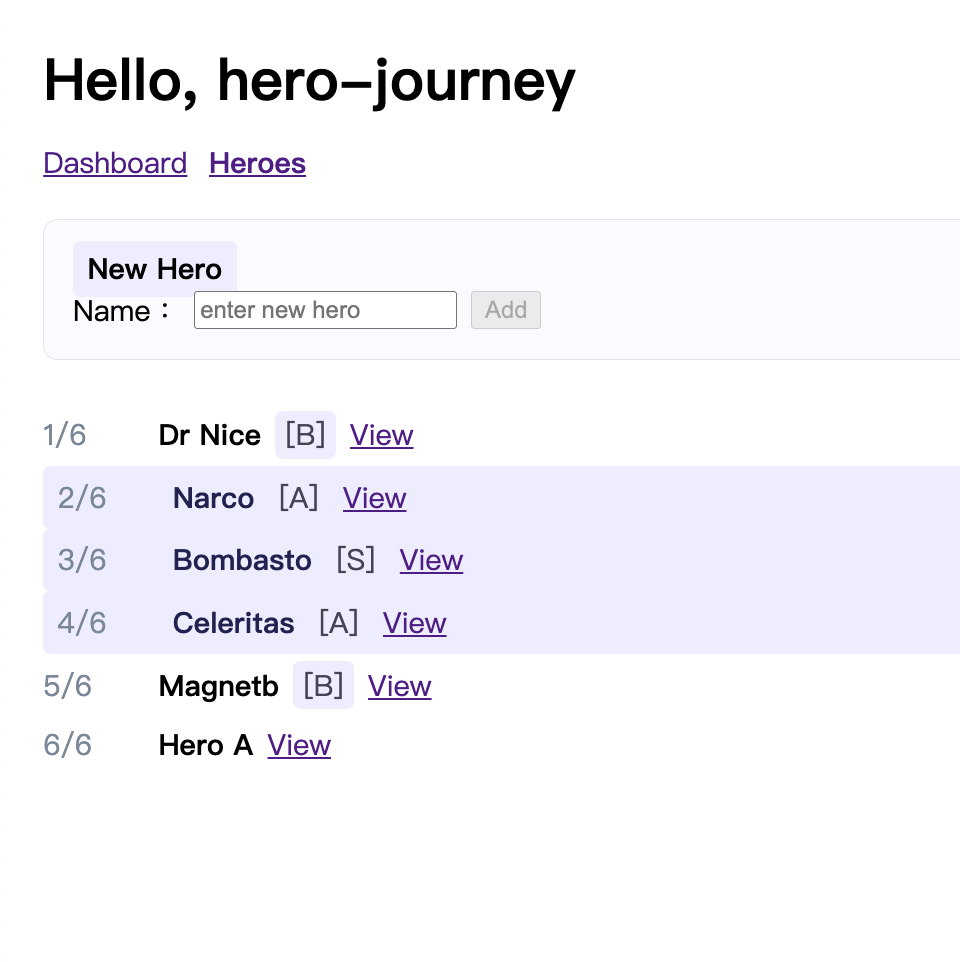Click the [A] rank tag beside Narco

[298, 498]
